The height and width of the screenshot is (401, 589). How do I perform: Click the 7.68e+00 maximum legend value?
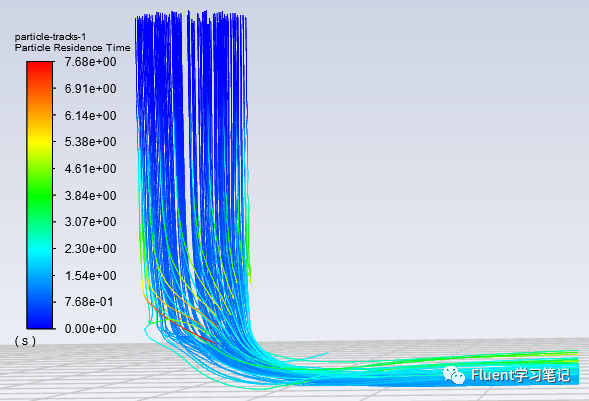coord(90,62)
